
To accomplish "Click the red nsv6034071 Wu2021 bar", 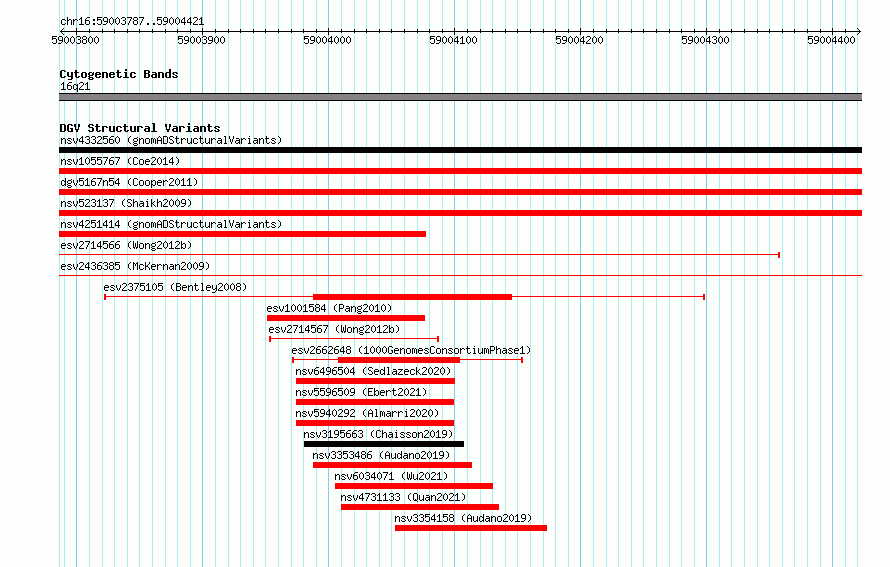I will tap(414, 486).
